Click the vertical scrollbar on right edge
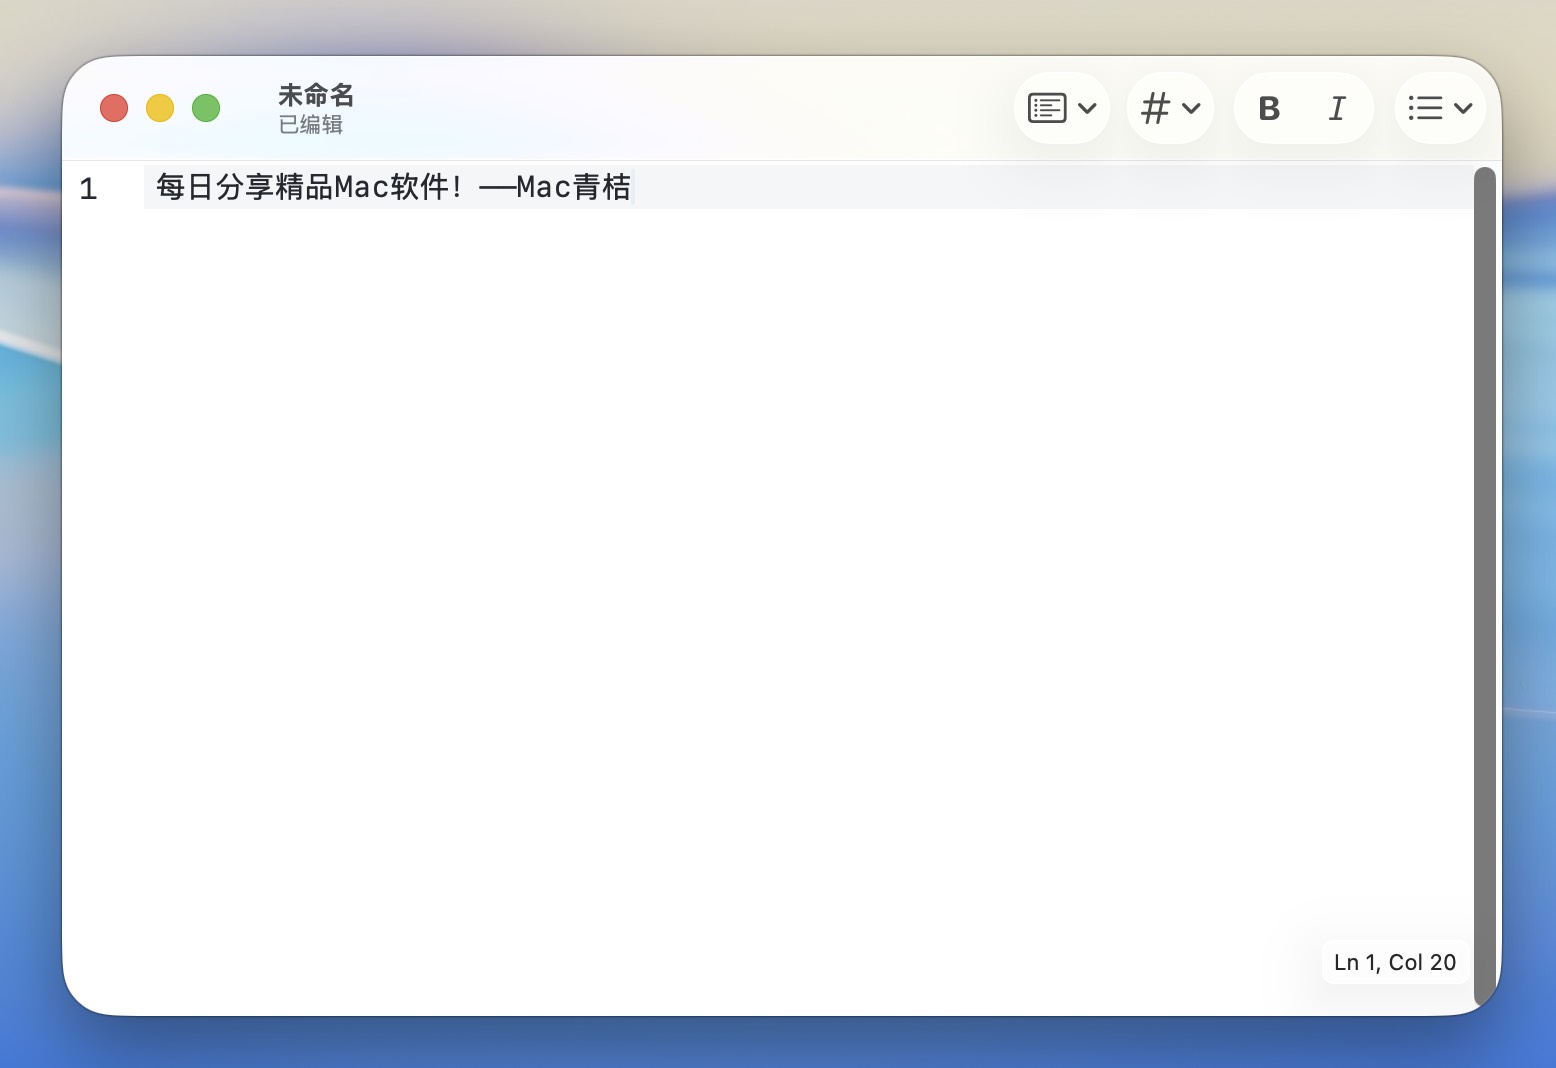Image resolution: width=1556 pixels, height=1068 pixels. click(x=1484, y=585)
